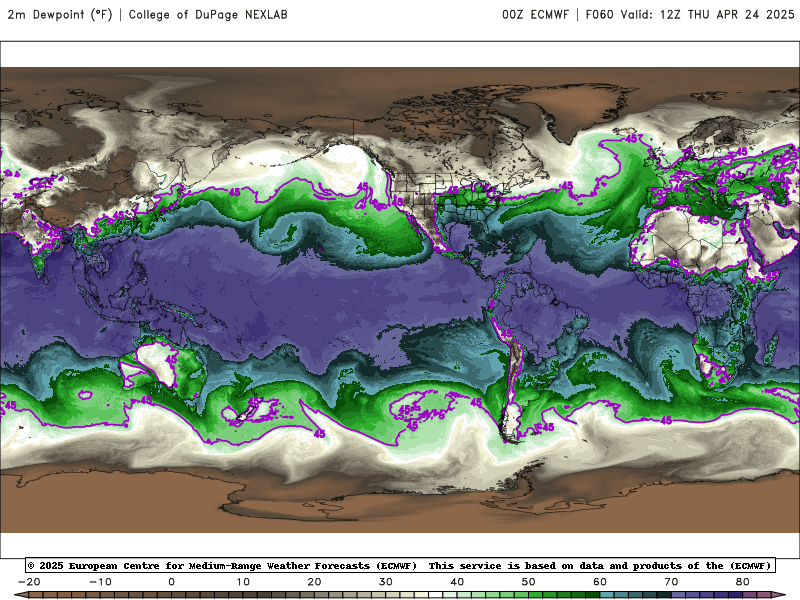Image resolution: width=800 pixels, height=600 pixels.
Task: Click the '-20' color scale label
Action: 29,582
